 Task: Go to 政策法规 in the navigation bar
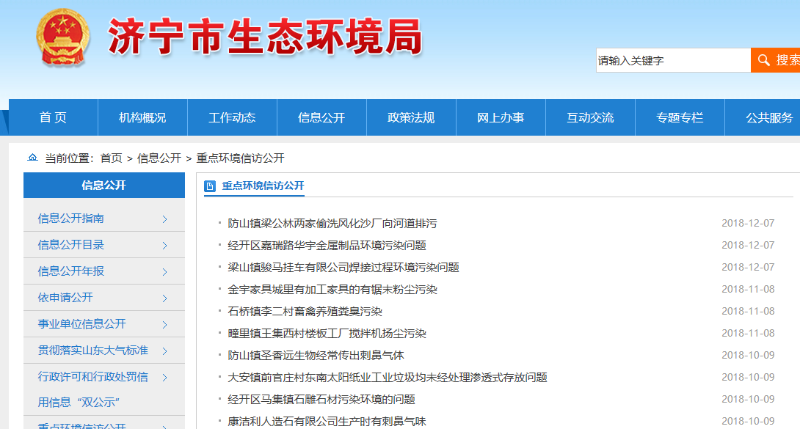click(x=411, y=118)
